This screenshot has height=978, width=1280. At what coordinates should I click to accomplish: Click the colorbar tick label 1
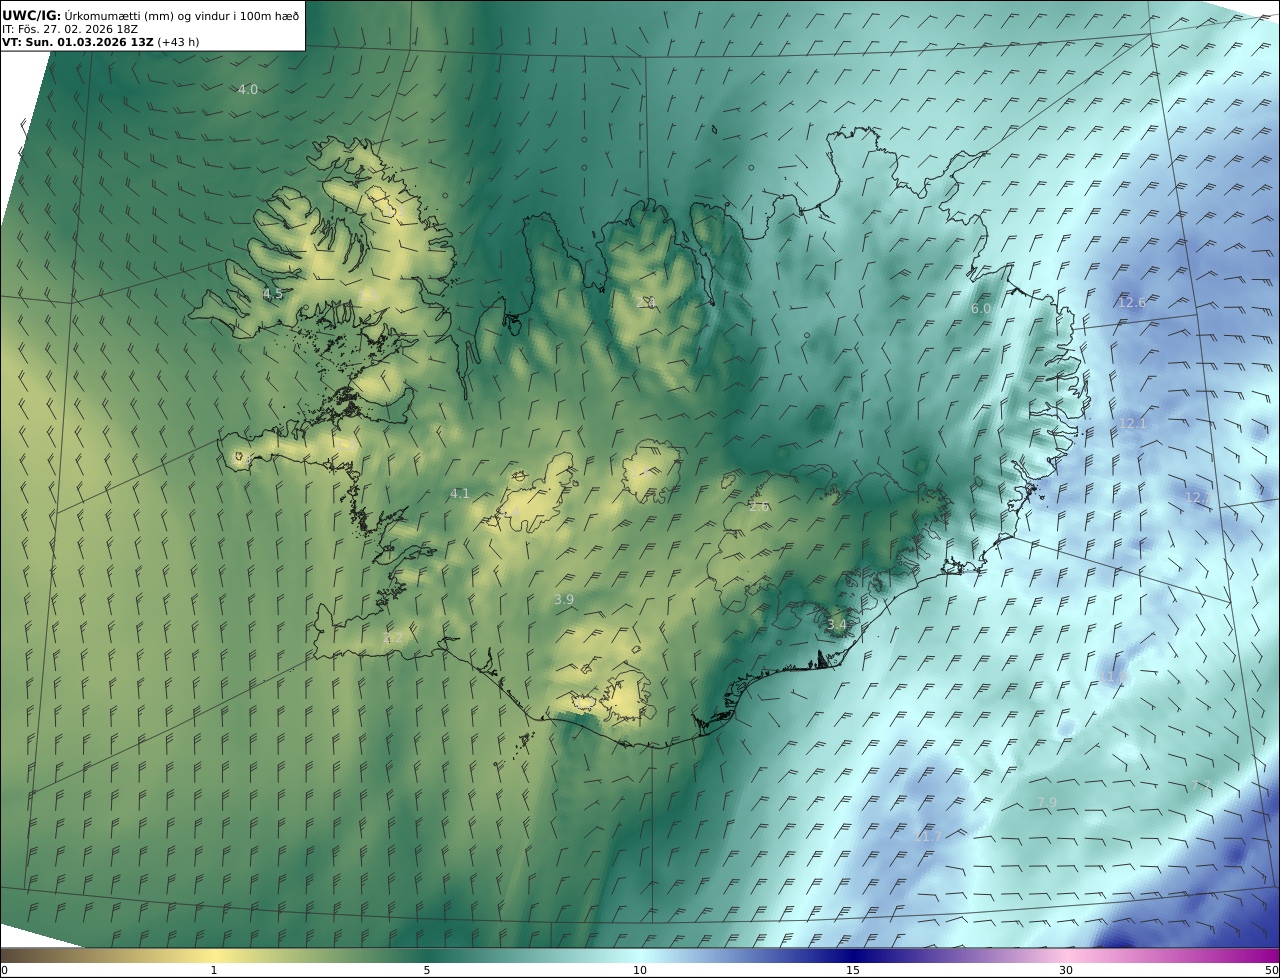[214, 970]
